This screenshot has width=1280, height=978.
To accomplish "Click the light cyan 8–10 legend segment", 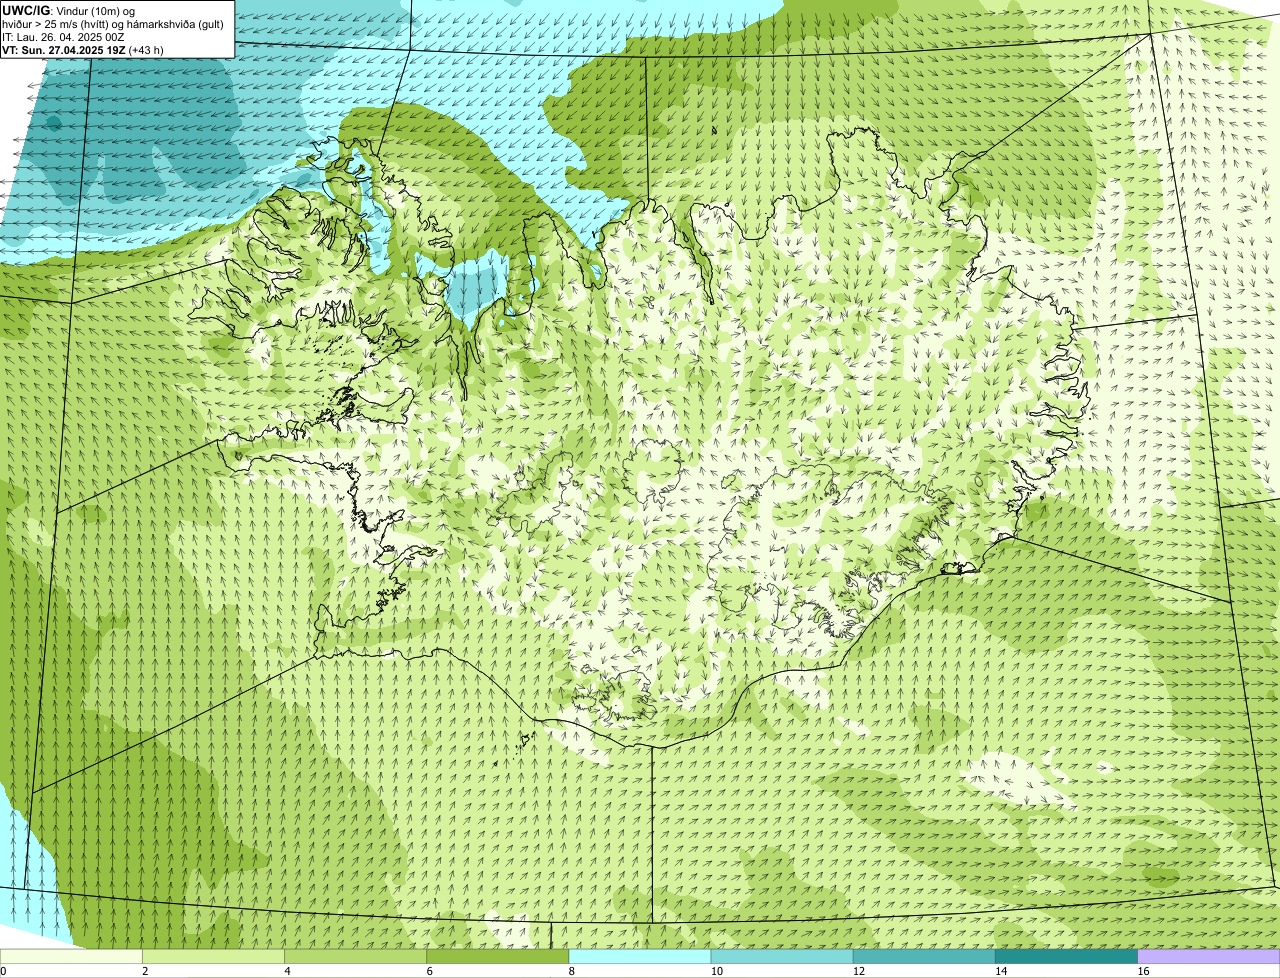I will (x=640, y=957).
